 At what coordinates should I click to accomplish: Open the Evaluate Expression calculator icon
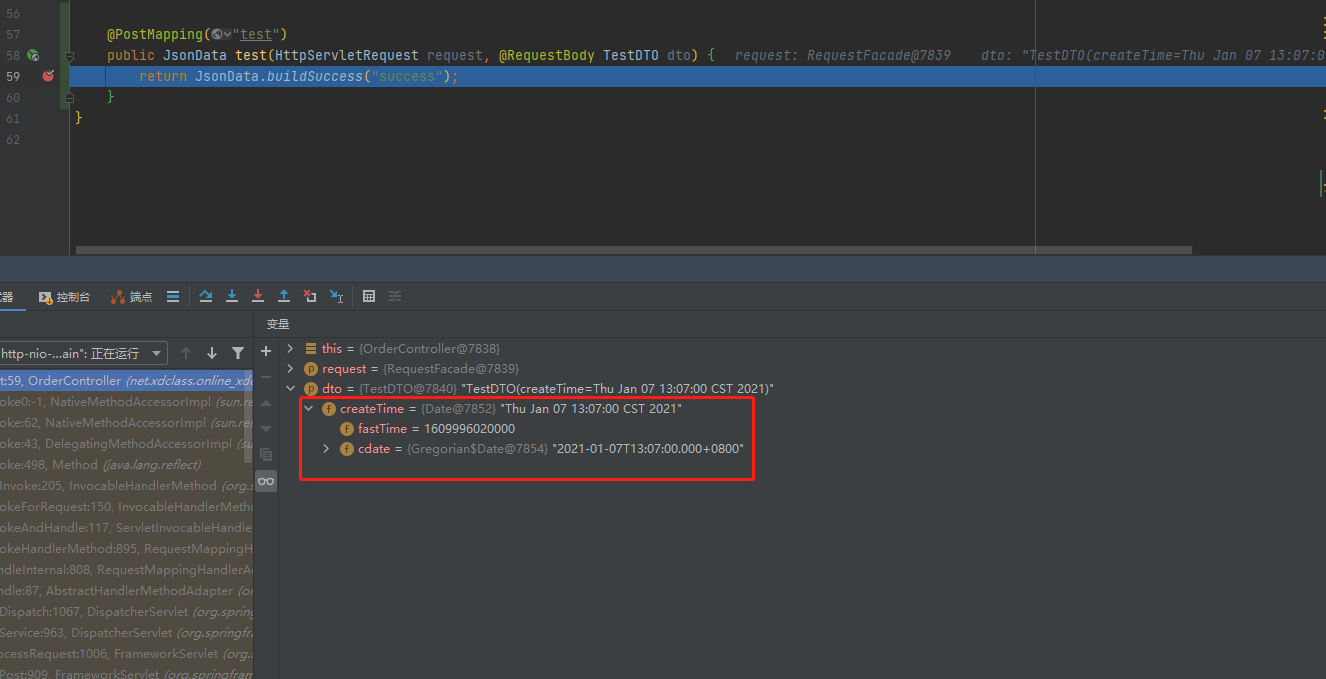click(369, 296)
